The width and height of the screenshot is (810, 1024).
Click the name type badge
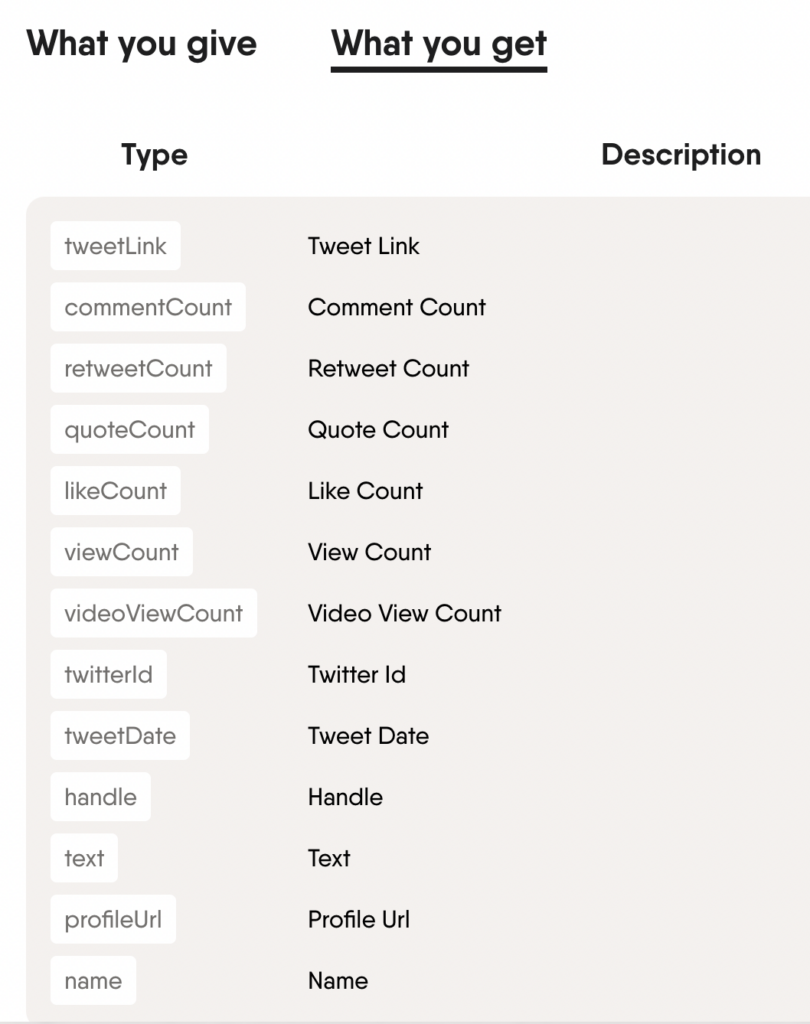pos(93,980)
